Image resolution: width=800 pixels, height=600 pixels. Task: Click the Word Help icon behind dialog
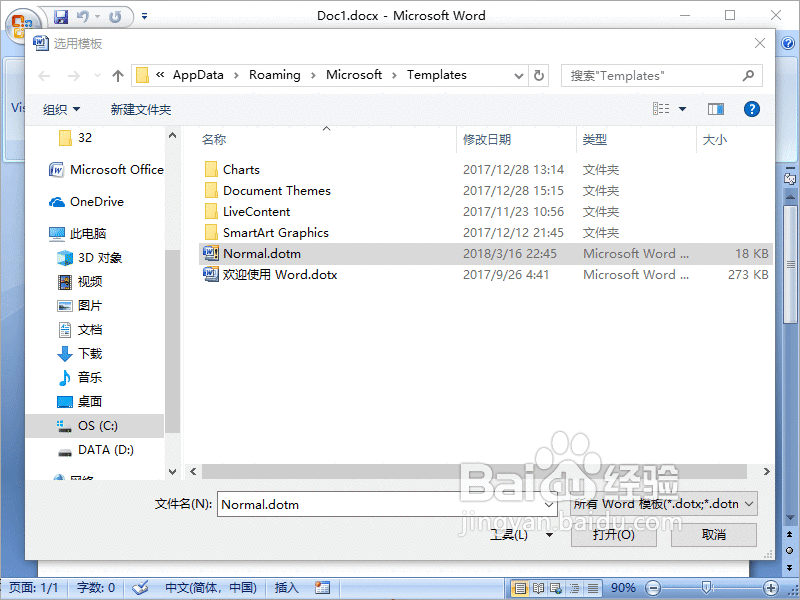pyautogui.click(x=788, y=43)
